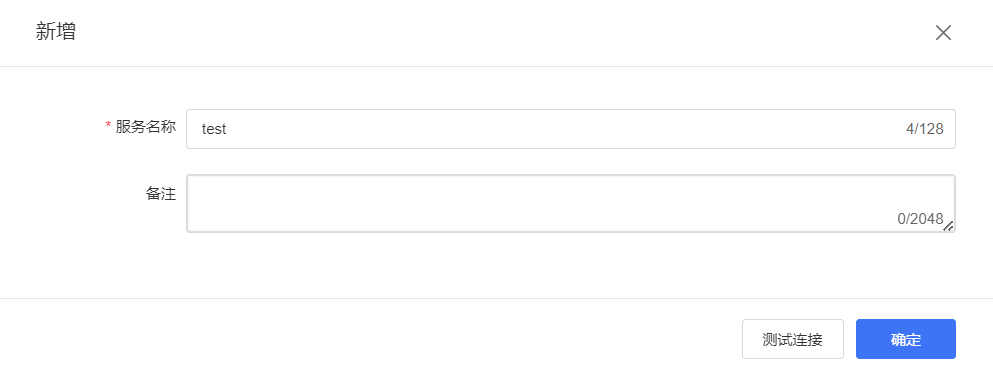Image resolution: width=993 pixels, height=375 pixels.
Task: Click the 新增 dialog title
Action: [56, 31]
